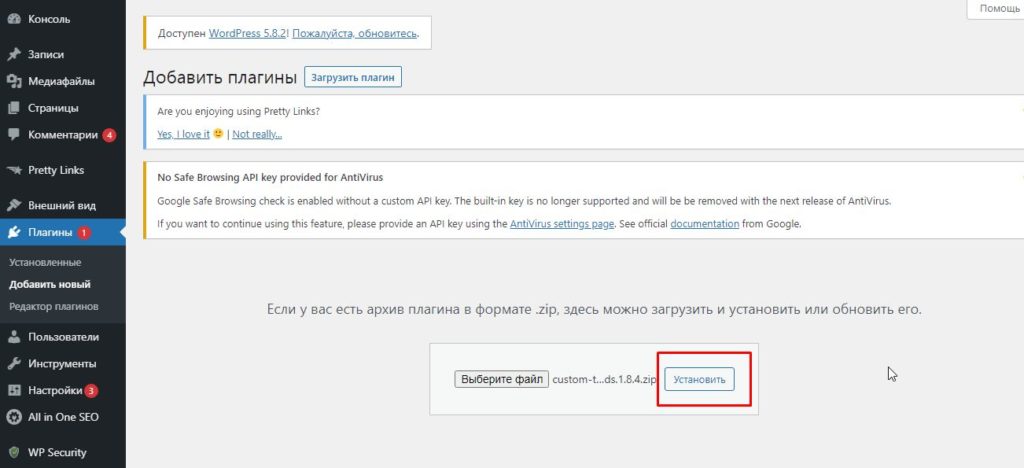Click the Консоль dashboard icon
The image size is (1024, 468).
pos(14,19)
